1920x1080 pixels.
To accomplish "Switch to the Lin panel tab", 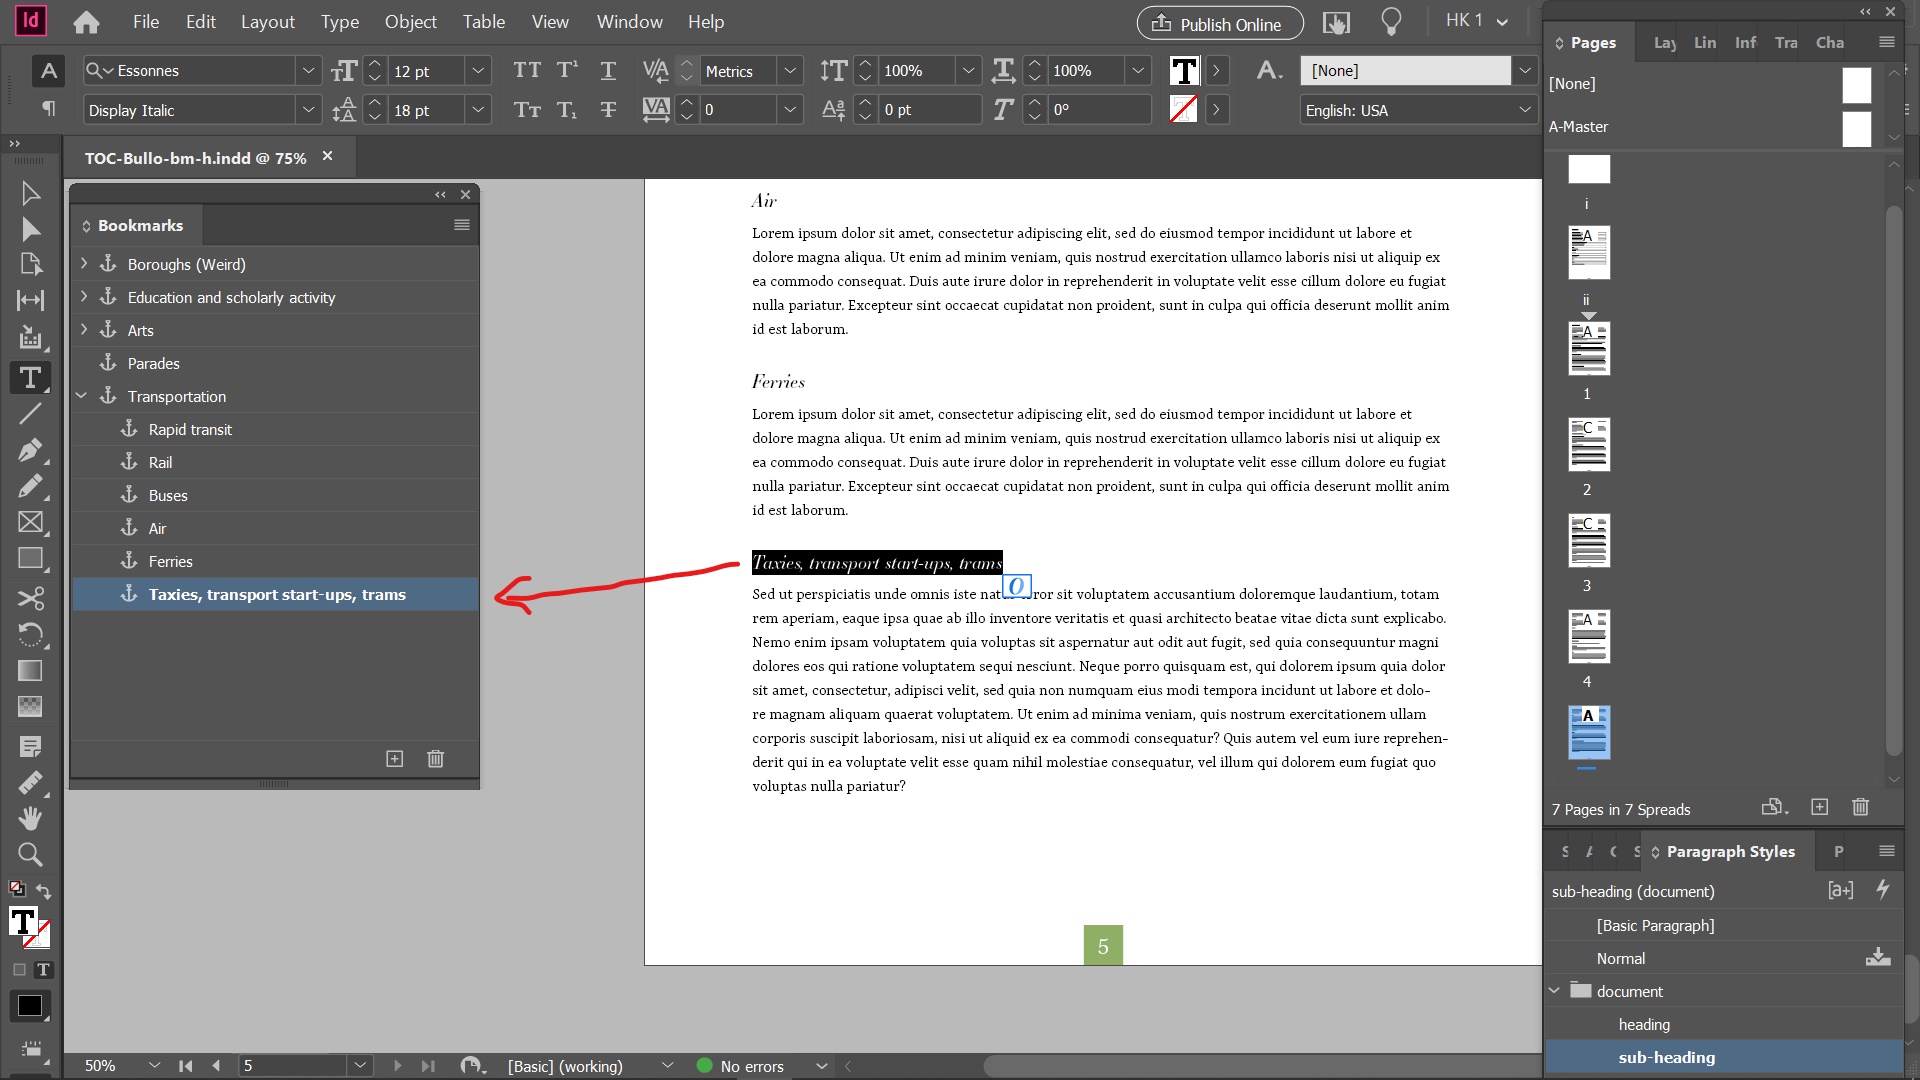I will 1705,42.
